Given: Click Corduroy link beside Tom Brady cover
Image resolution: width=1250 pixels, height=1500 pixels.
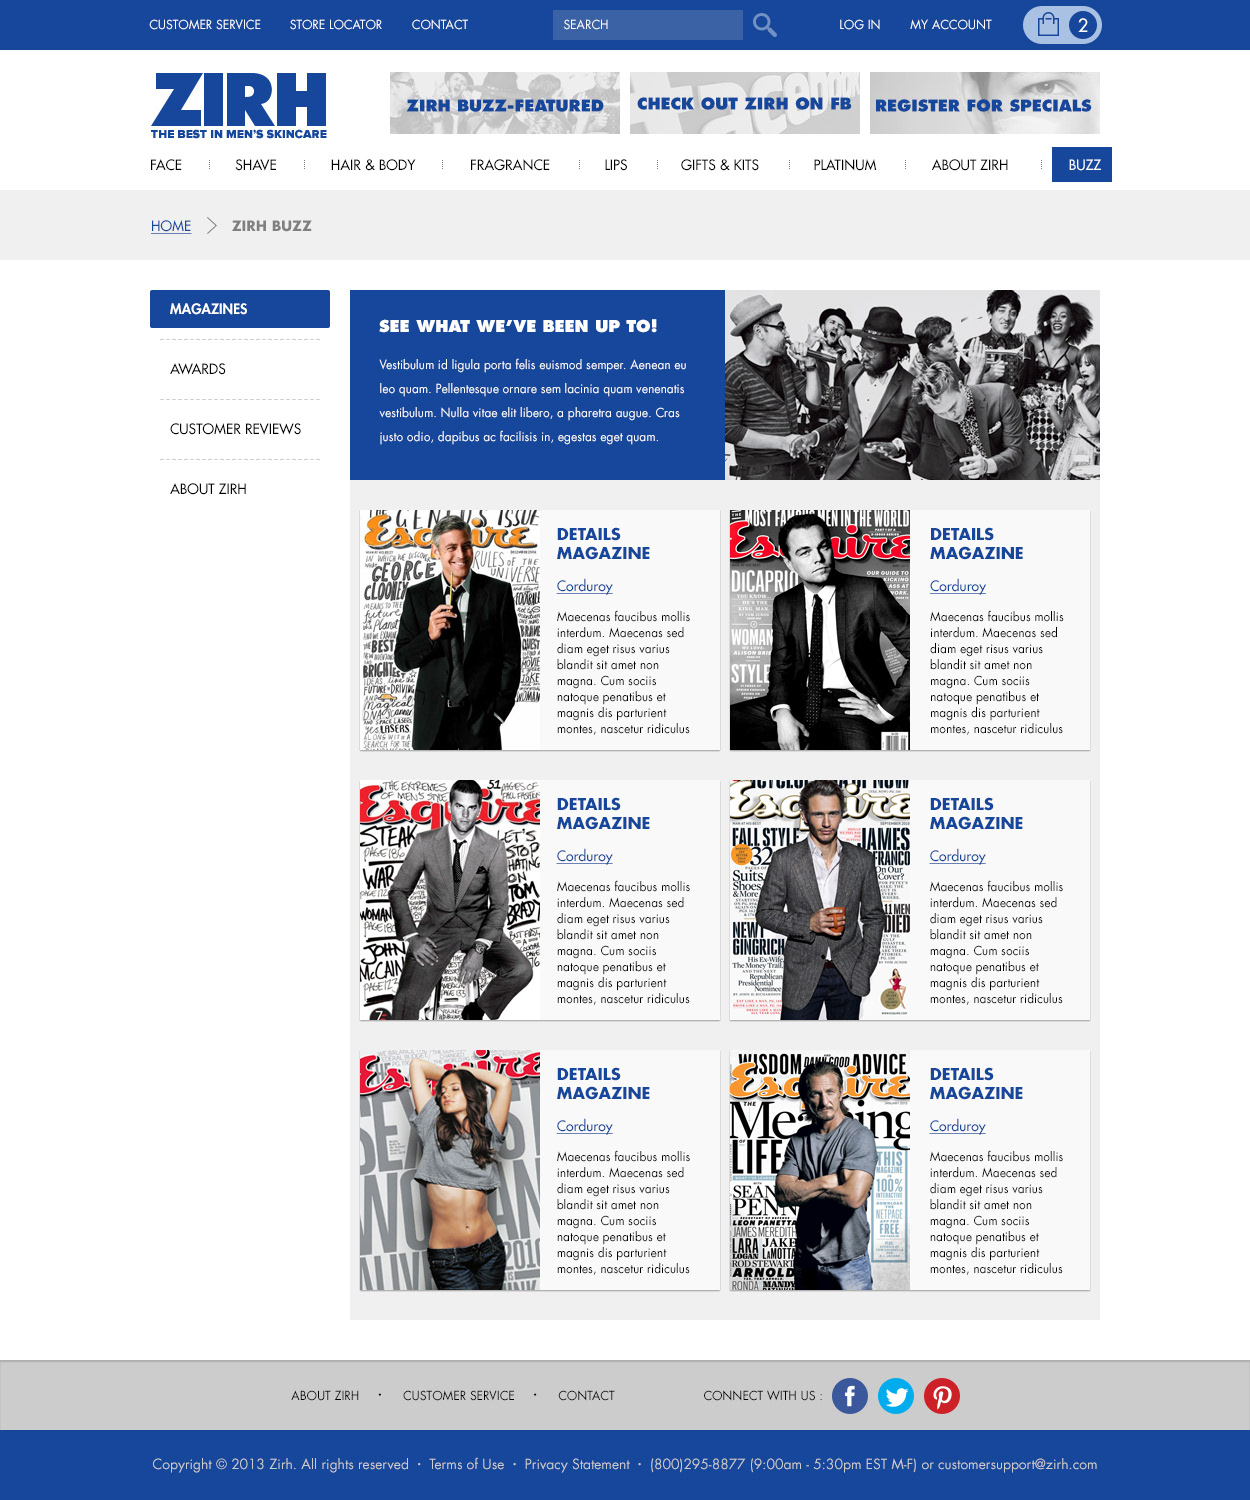Looking at the screenshot, I should 585,856.
